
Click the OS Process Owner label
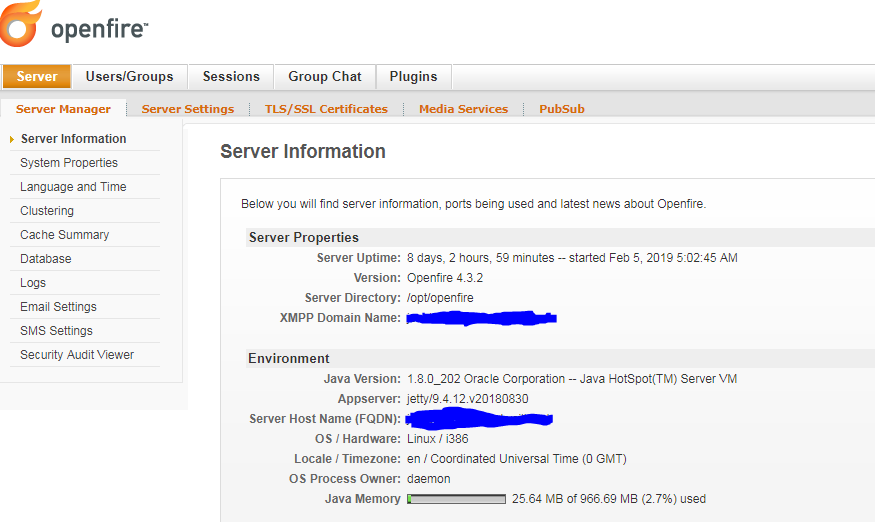click(345, 479)
